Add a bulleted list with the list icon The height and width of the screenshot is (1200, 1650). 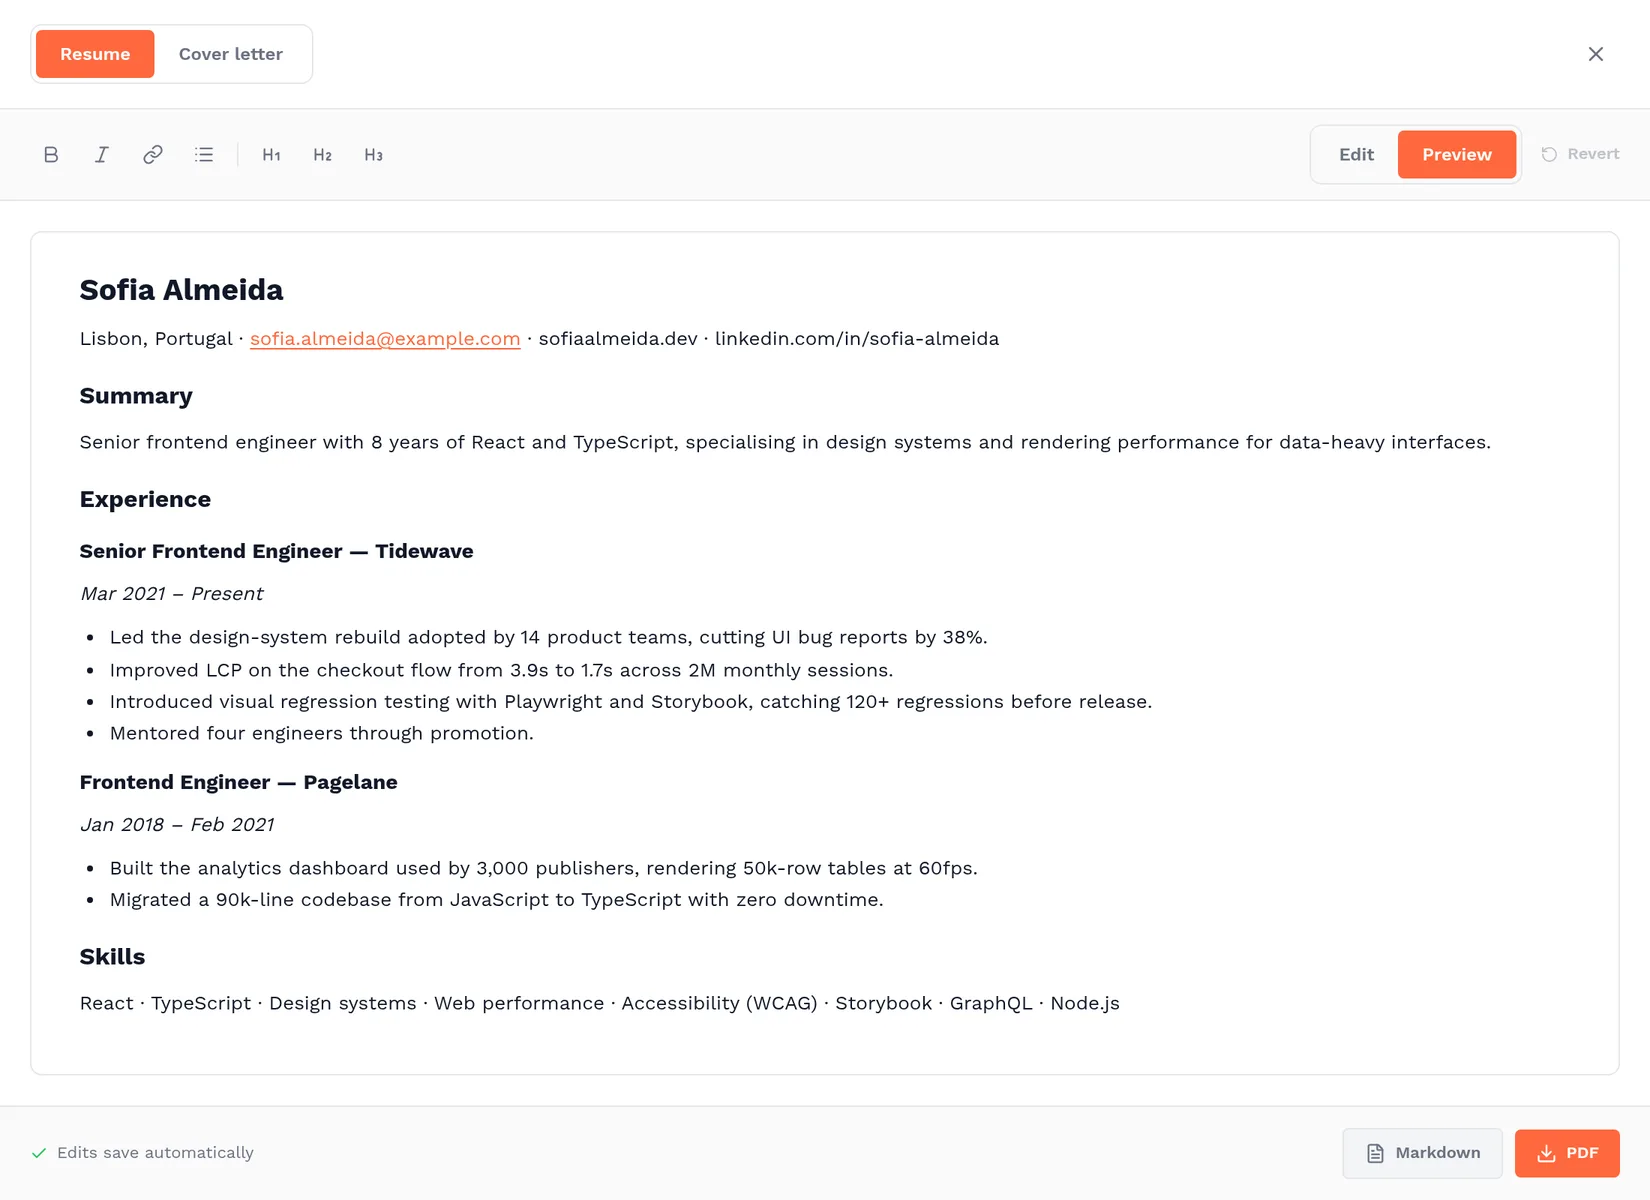[x=204, y=155]
